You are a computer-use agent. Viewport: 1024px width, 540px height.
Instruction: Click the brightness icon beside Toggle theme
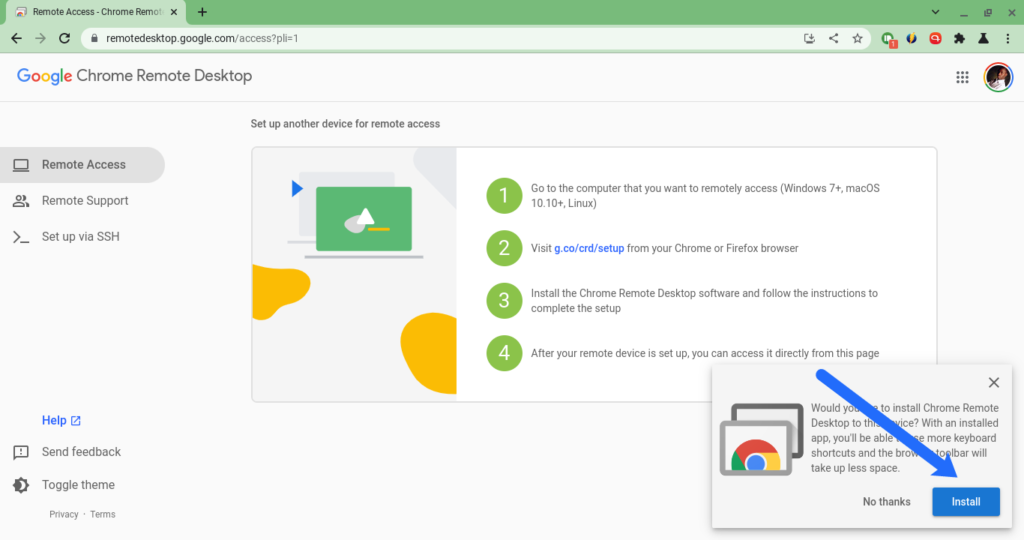tap(21, 485)
